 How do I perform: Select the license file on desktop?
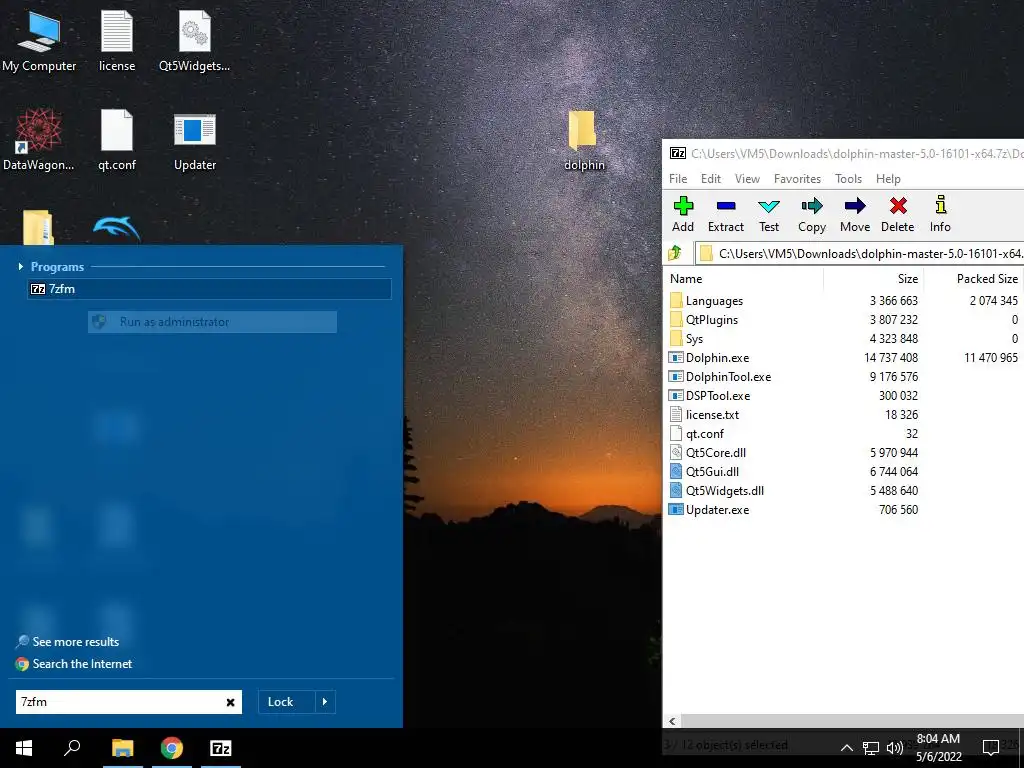click(117, 41)
